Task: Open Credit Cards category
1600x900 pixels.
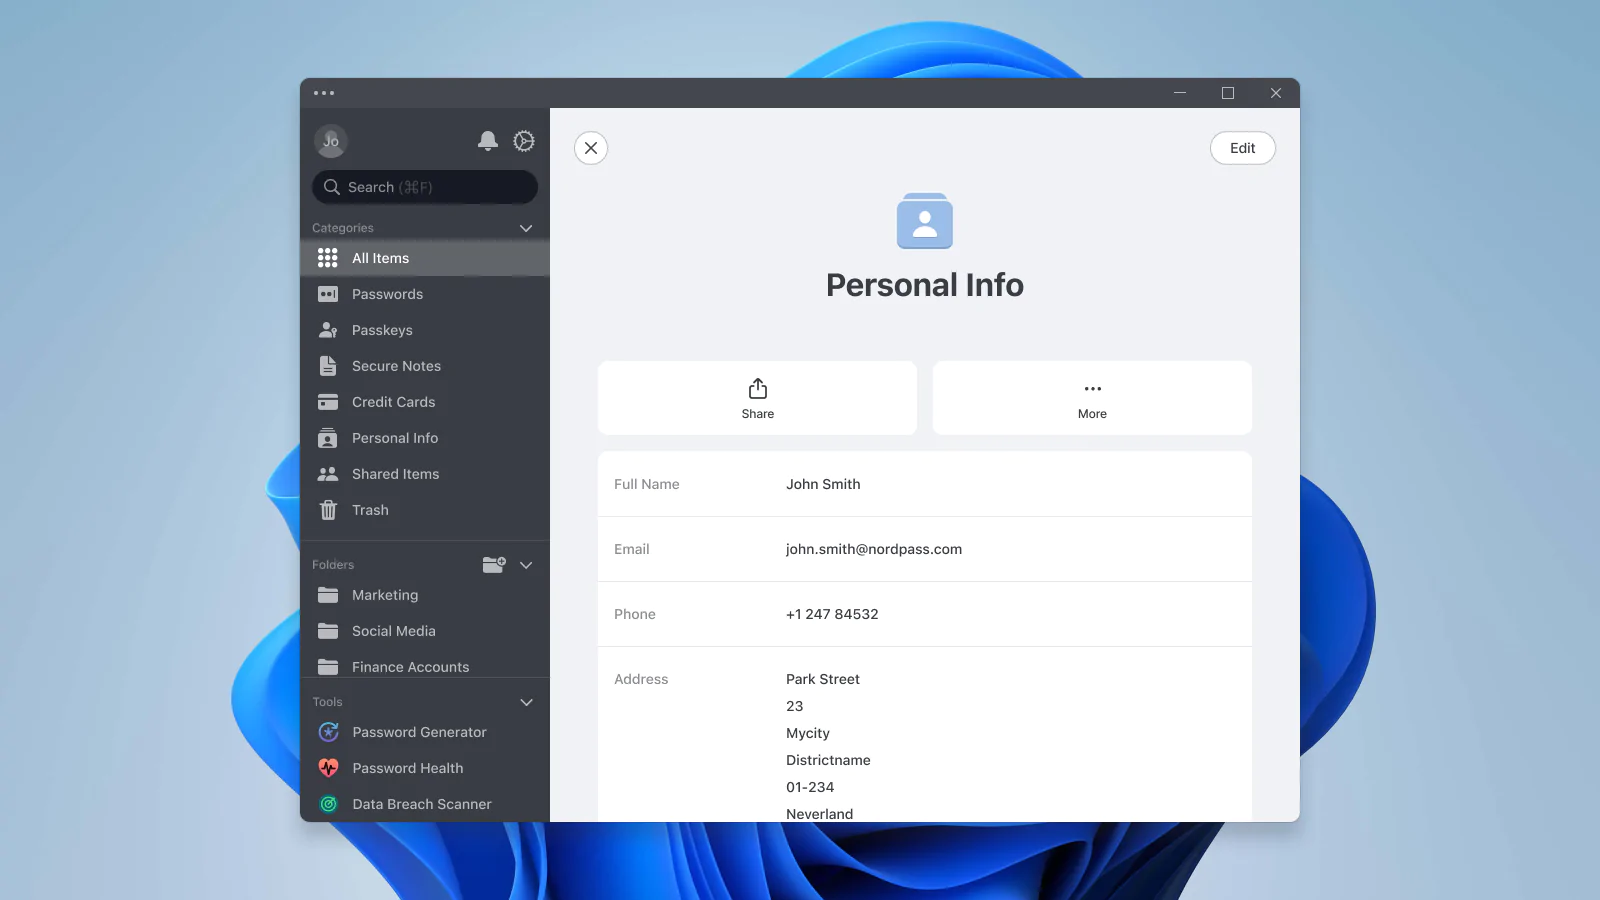Action: click(425, 402)
